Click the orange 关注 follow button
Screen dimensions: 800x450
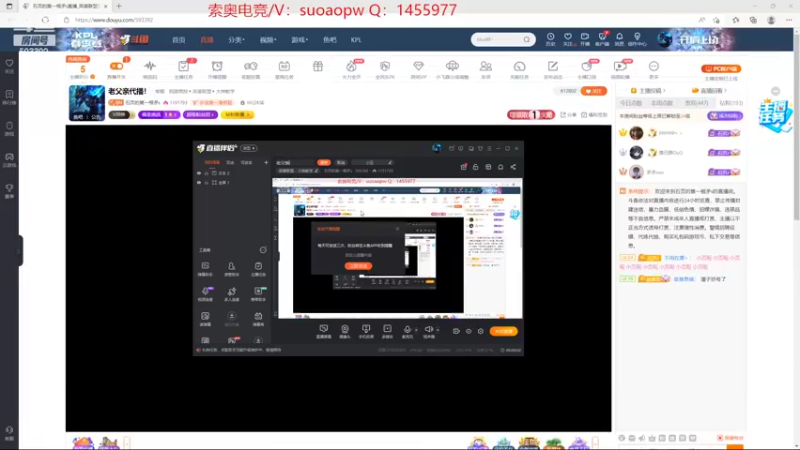coord(594,91)
